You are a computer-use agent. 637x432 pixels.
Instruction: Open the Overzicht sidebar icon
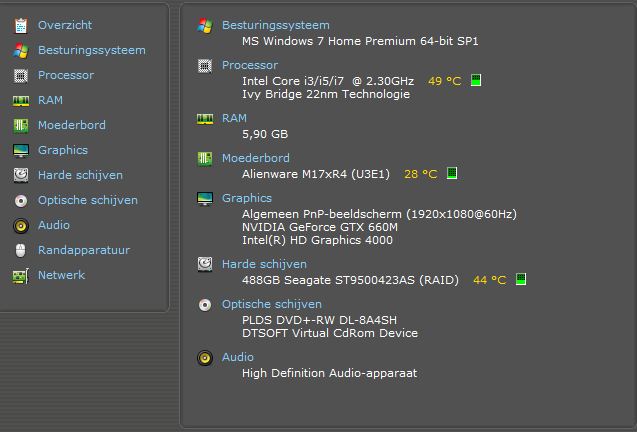(x=21, y=25)
